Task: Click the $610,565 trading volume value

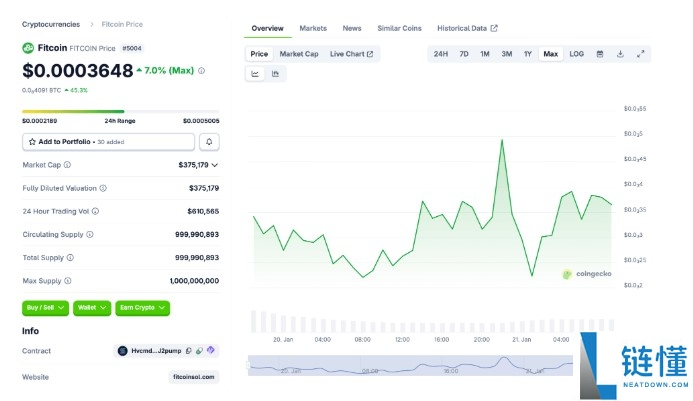Action: (203, 211)
